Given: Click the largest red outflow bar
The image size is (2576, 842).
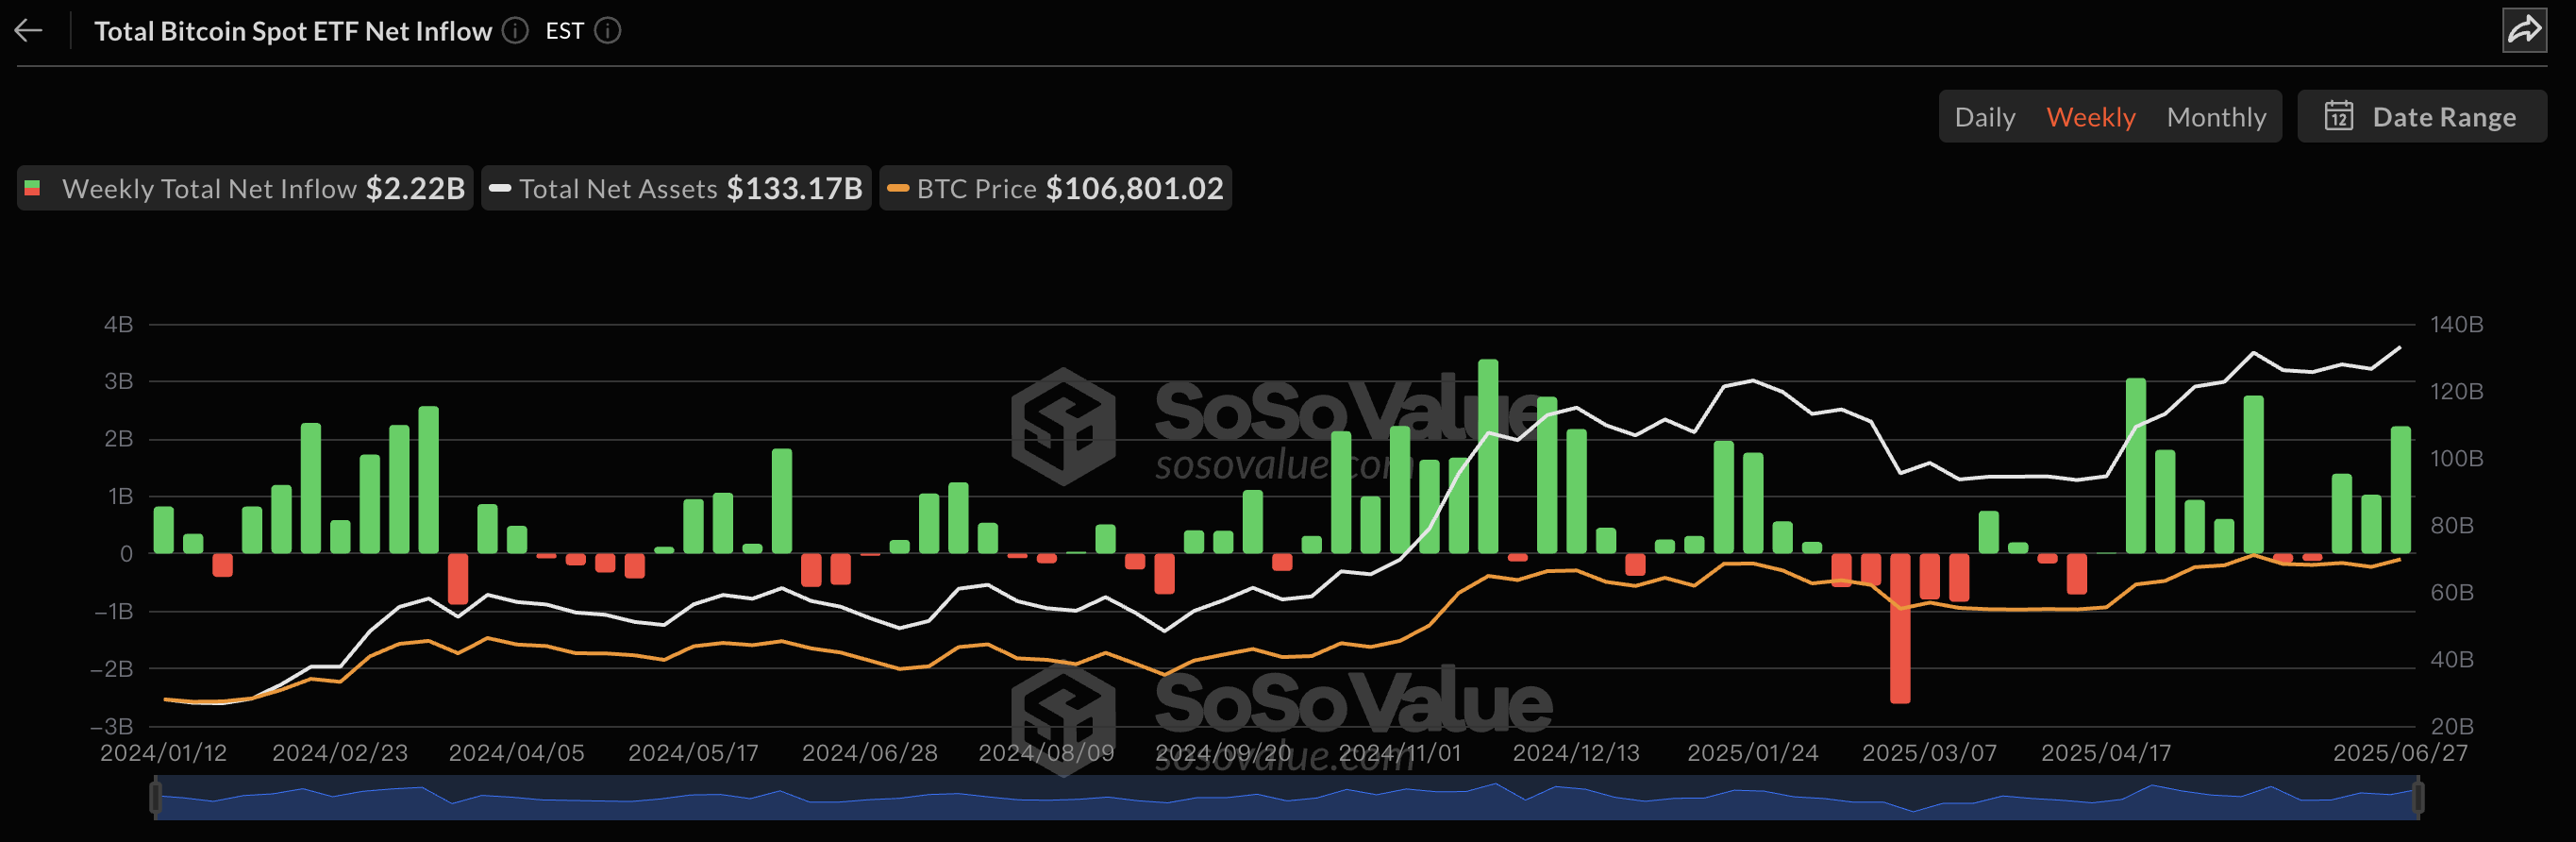Looking at the screenshot, I should [1899, 628].
